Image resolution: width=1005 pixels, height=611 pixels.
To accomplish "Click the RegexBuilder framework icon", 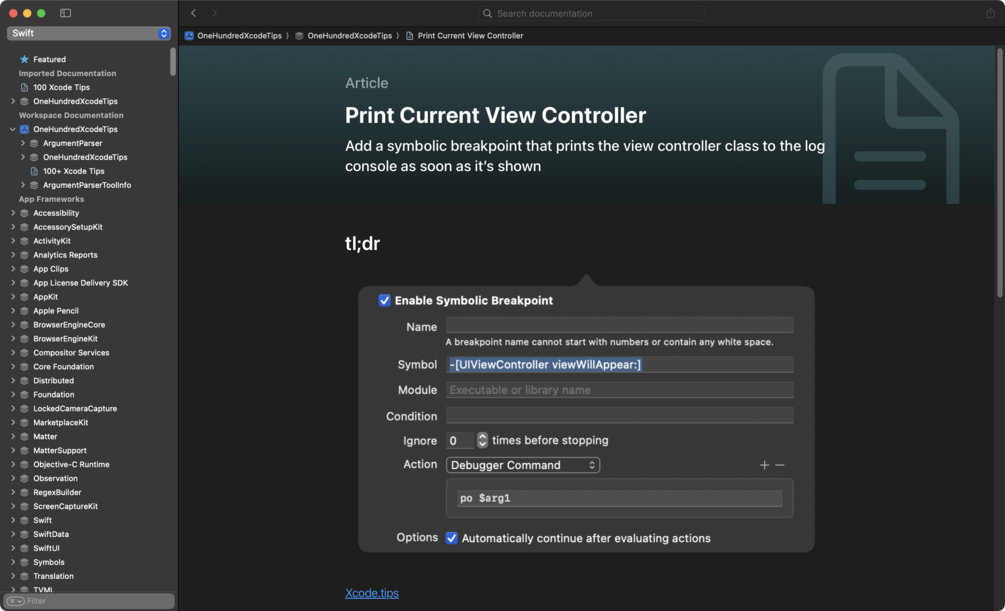I will click(x=24, y=492).
